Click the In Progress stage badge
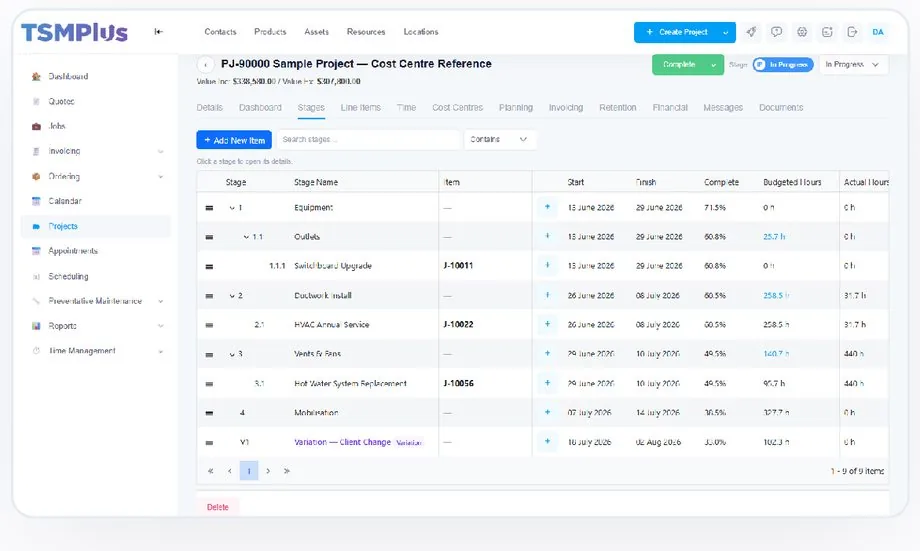 coord(783,65)
